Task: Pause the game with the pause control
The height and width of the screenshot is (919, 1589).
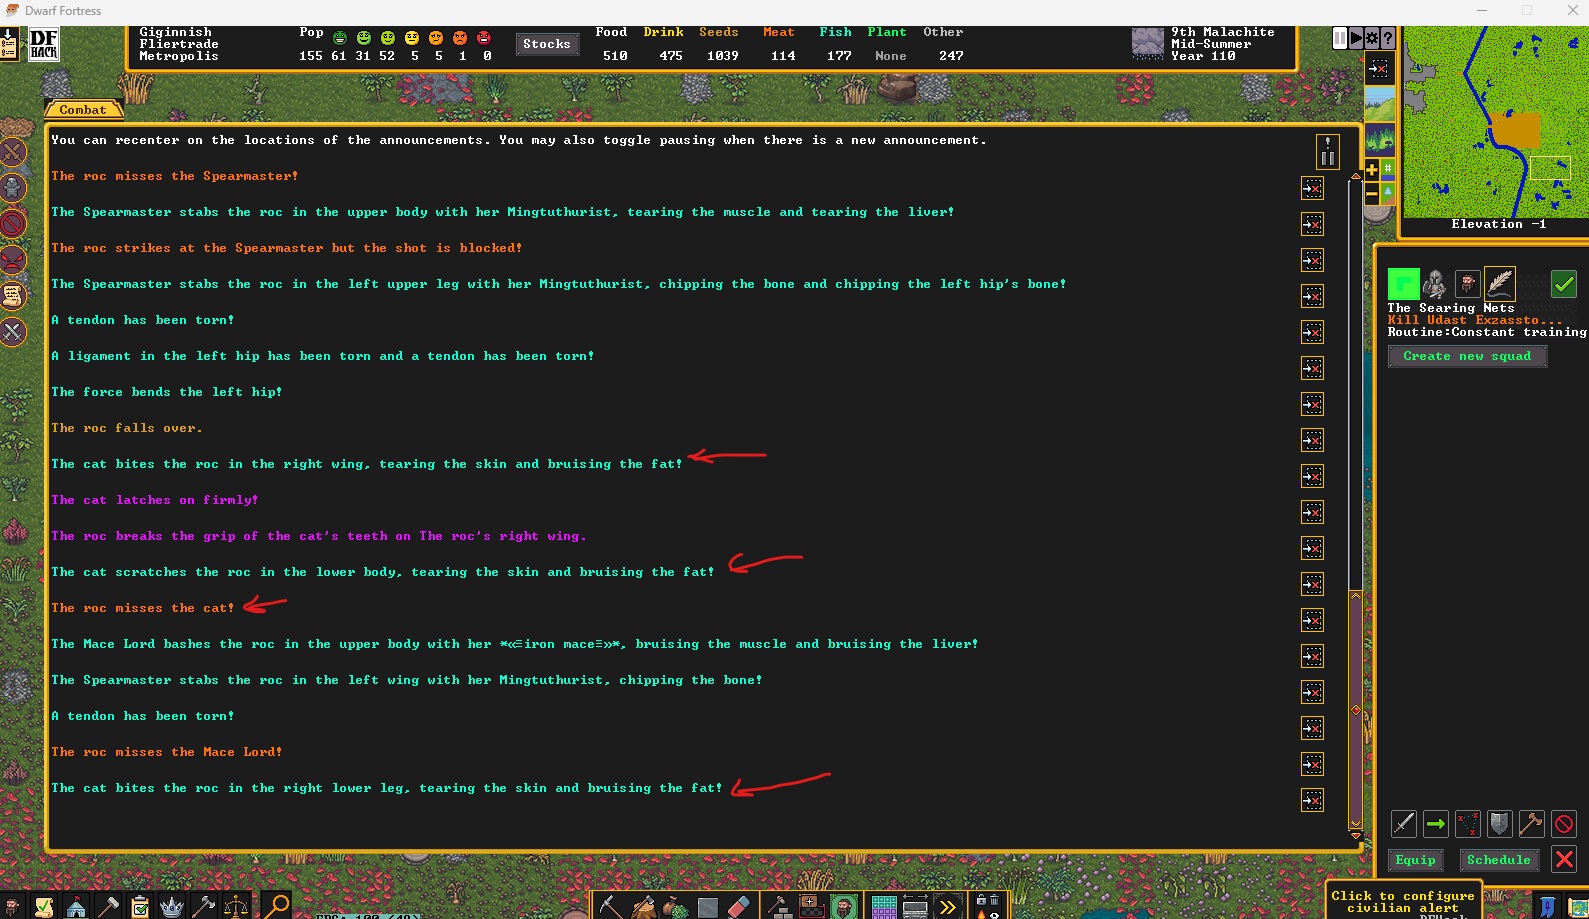Action: pyautogui.click(x=1340, y=38)
